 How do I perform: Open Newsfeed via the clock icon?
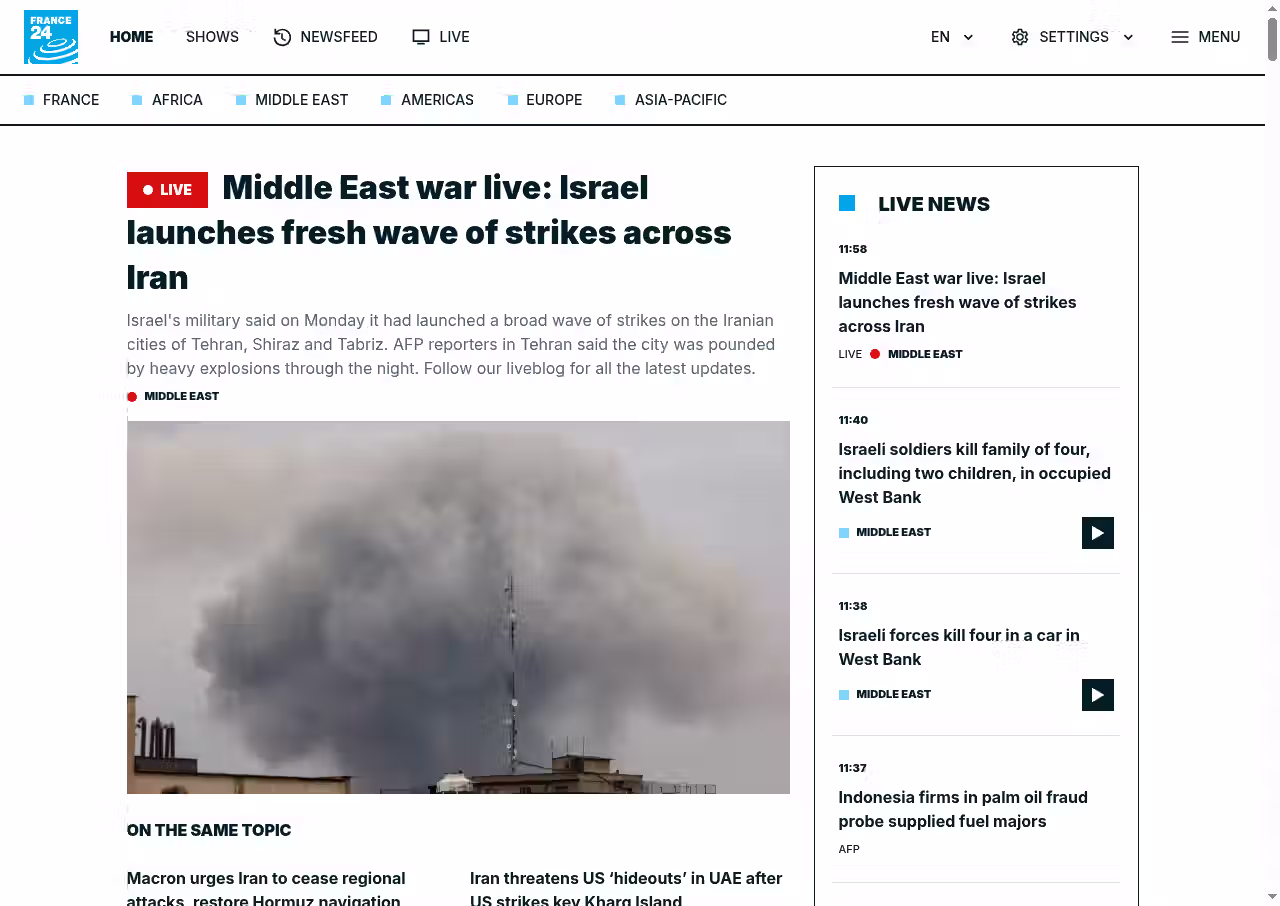click(x=282, y=37)
